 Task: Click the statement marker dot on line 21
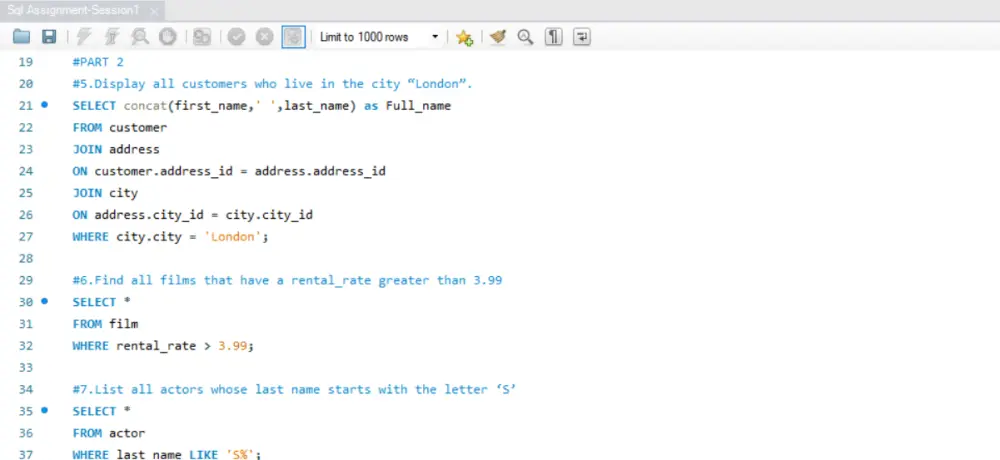tap(44, 105)
